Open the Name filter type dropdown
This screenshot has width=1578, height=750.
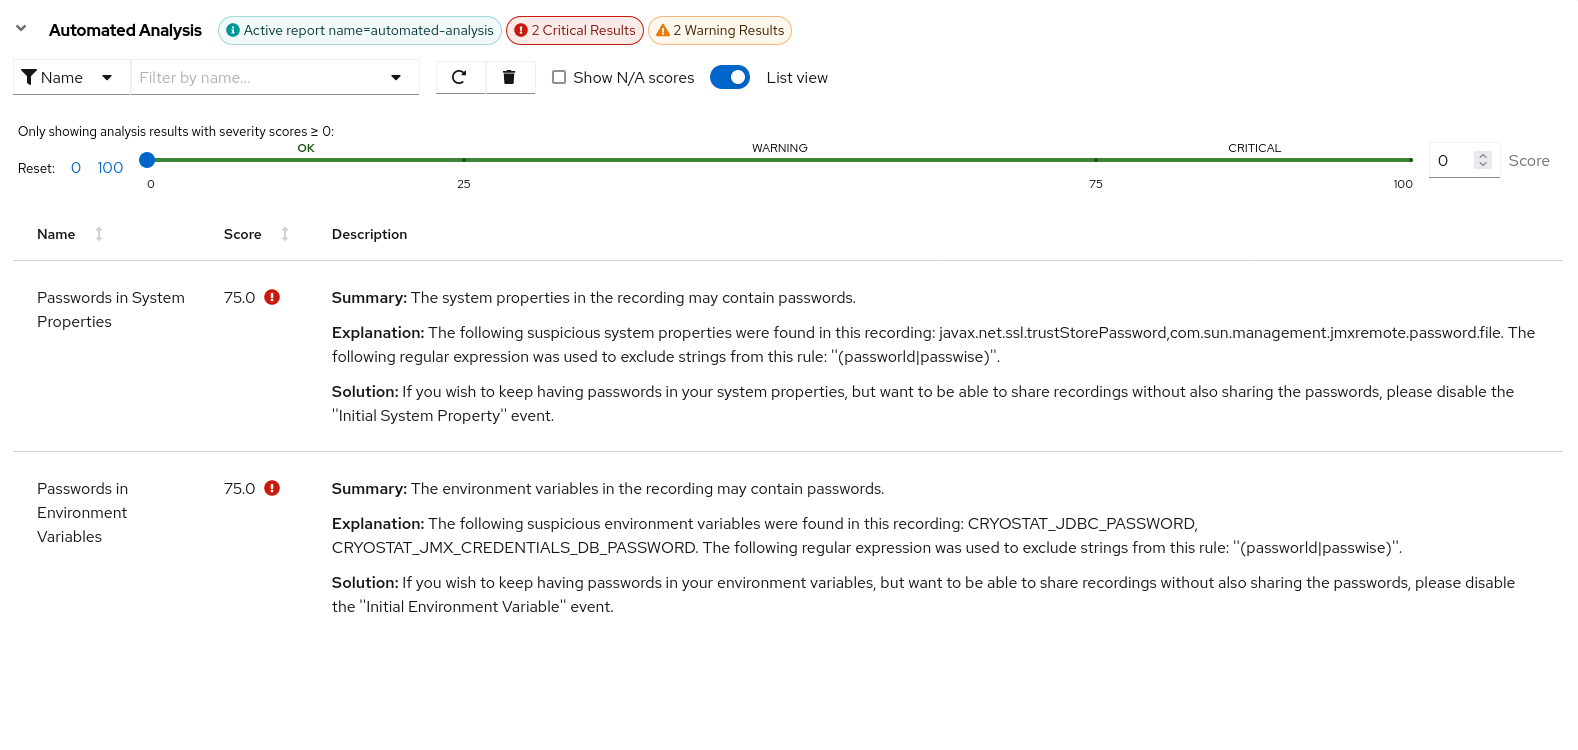[70, 77]
